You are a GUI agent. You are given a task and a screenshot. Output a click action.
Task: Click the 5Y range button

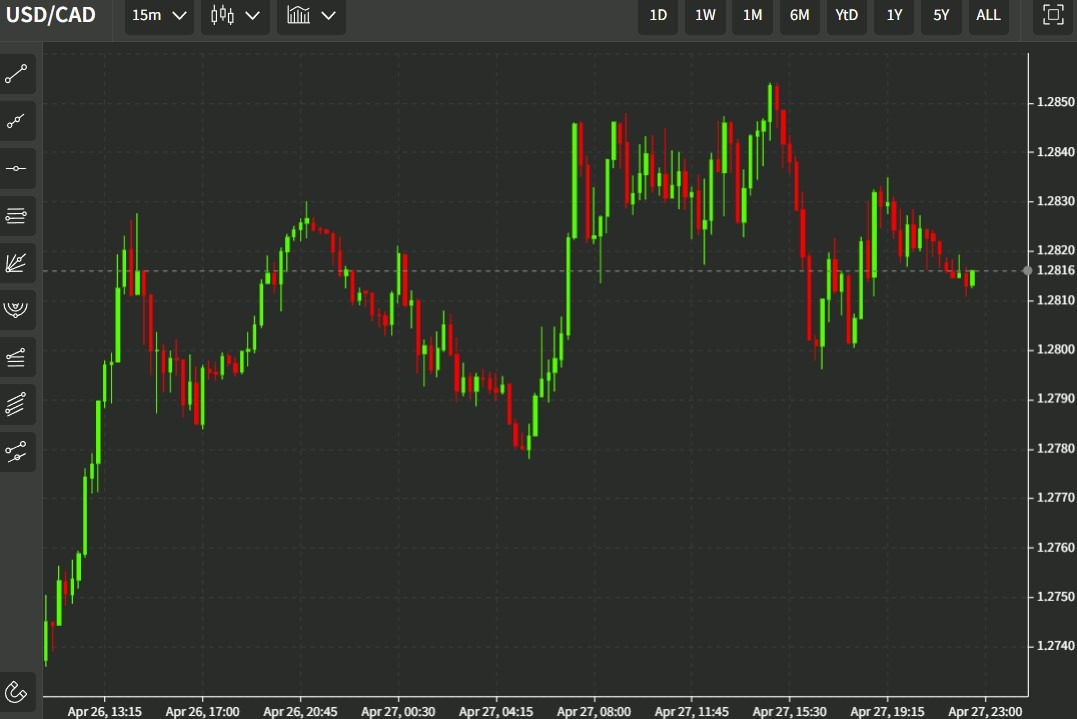[x=941, y=16]
